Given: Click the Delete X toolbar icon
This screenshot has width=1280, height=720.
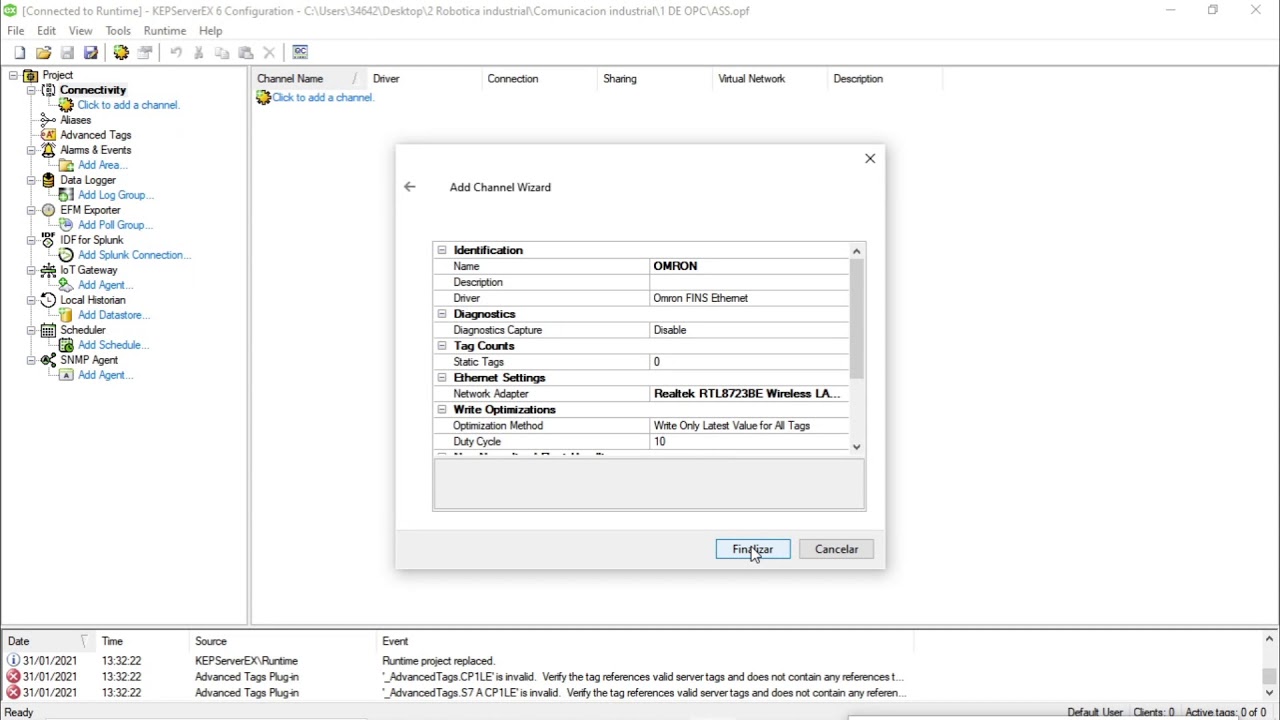Looking at the screenshot, I should tap(269, 53).
